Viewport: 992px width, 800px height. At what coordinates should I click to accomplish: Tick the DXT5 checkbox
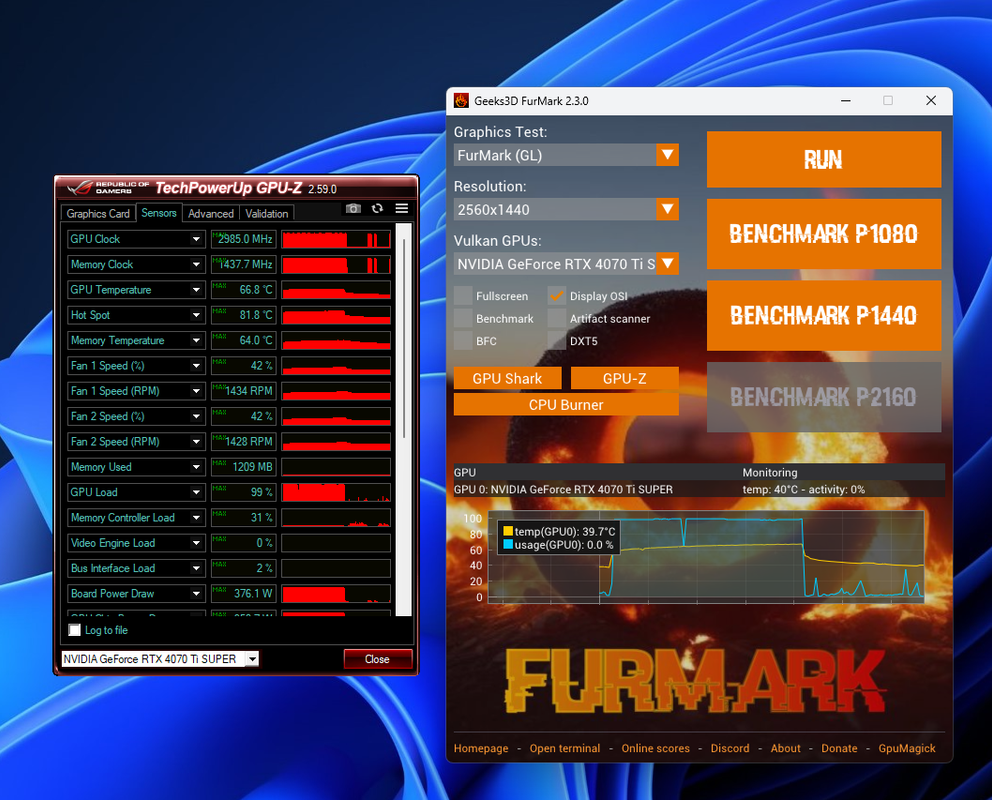[x=557, y=341]
